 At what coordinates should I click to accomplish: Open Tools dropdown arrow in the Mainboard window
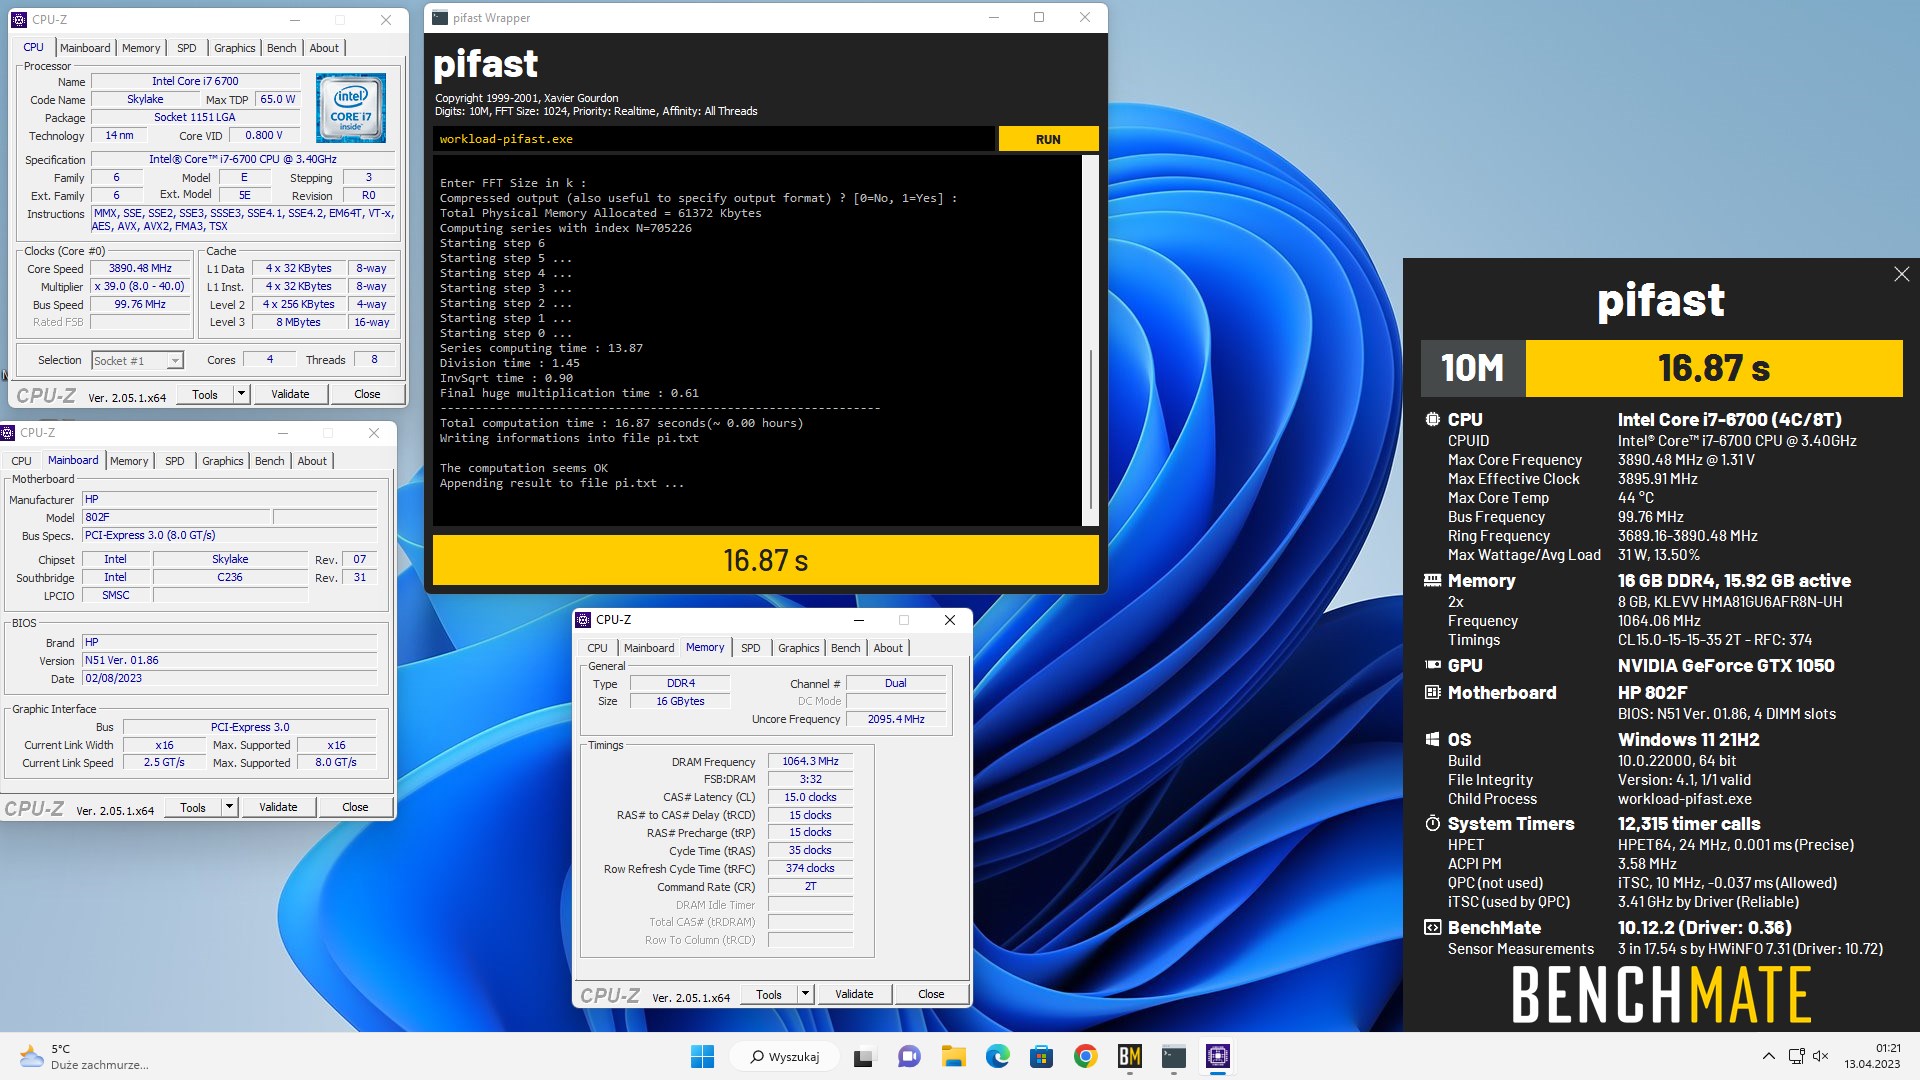[229, 807]
